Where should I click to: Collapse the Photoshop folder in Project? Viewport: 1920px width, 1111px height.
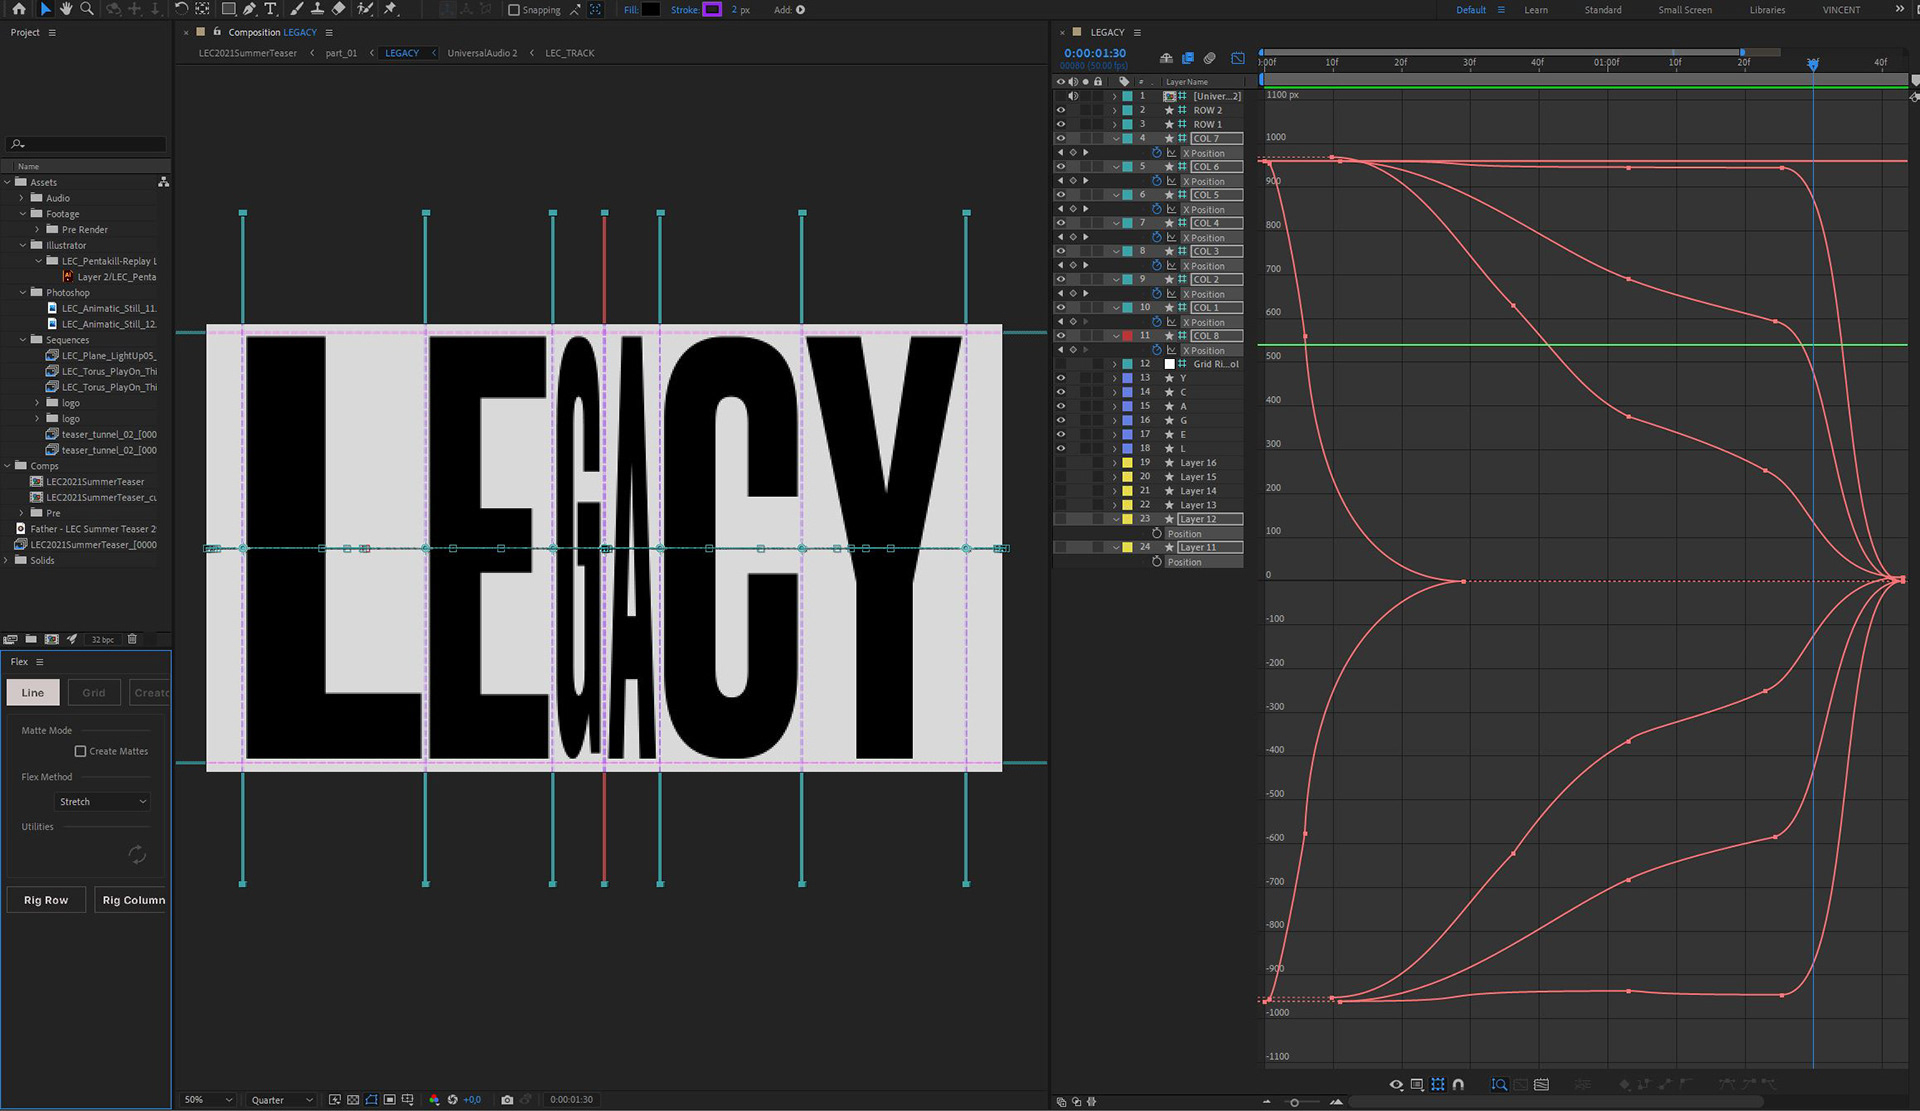coord(23,293)
